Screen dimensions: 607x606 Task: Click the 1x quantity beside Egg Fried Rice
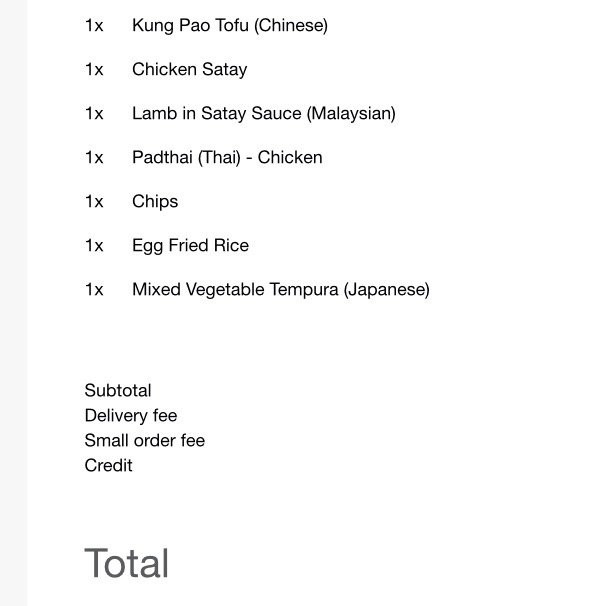(94, 246)
